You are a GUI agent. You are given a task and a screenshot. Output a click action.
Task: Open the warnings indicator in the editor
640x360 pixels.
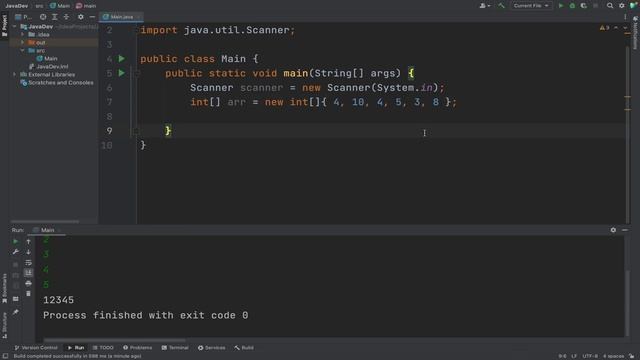(x=604, y=28)
